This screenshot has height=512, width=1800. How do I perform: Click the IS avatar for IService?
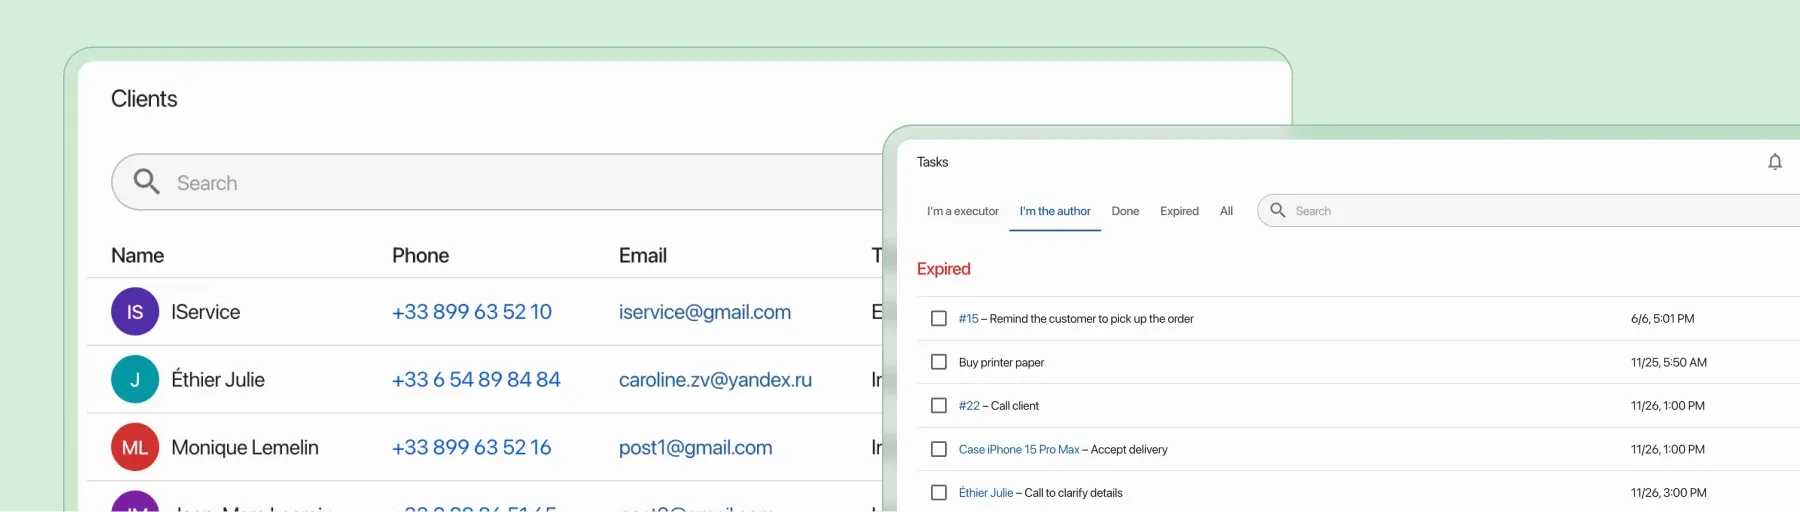click(x=135, y=312)
